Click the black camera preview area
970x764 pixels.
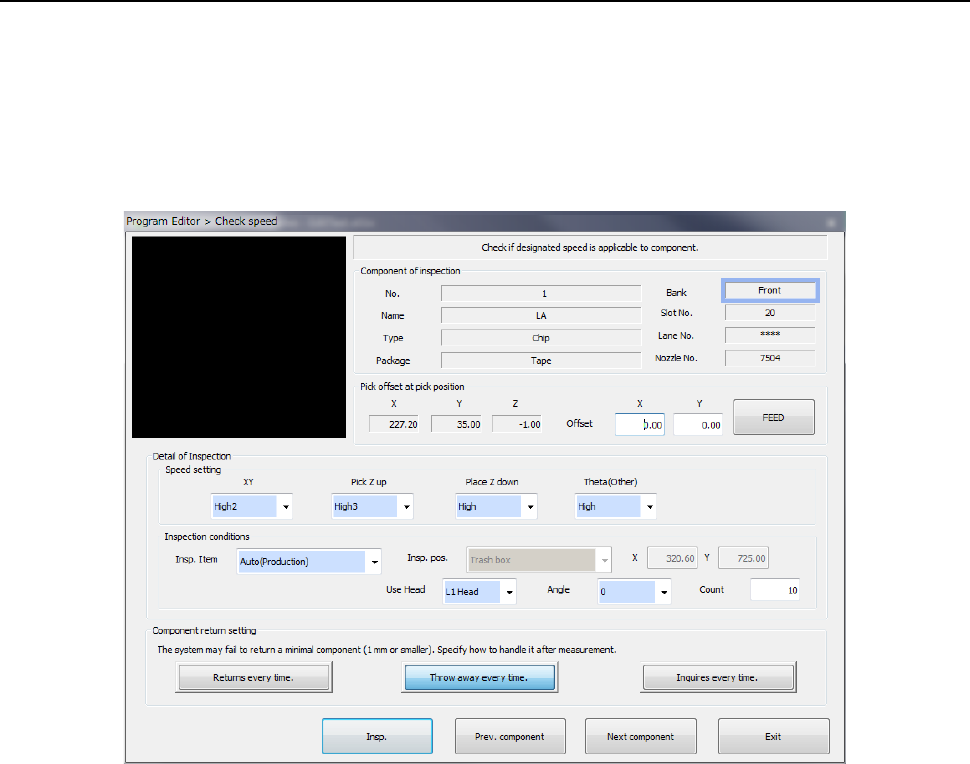pos(239,337)
